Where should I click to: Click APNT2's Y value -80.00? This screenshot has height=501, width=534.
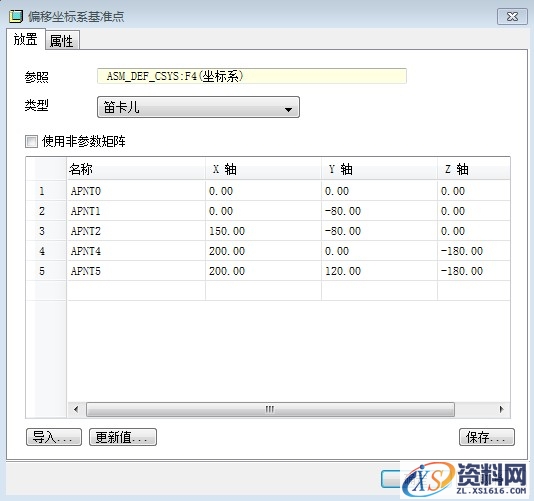coord(379,231)
